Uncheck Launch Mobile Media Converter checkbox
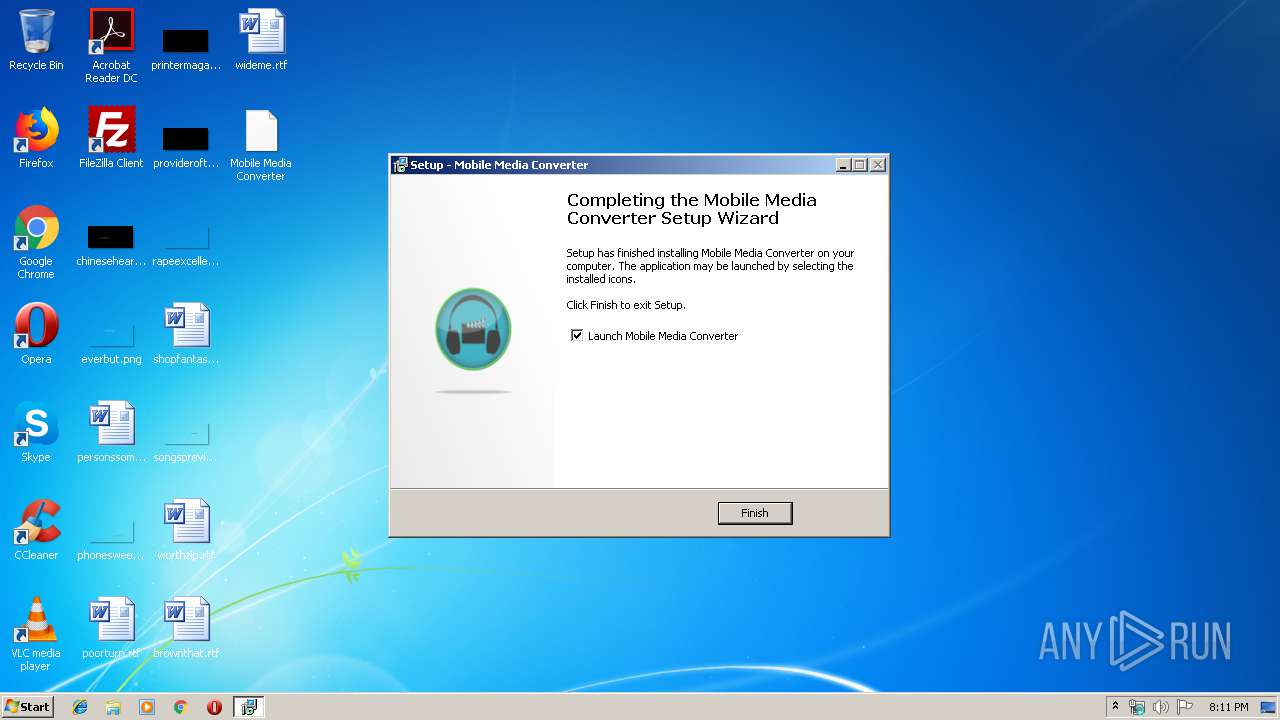 [x=577, y=336]
